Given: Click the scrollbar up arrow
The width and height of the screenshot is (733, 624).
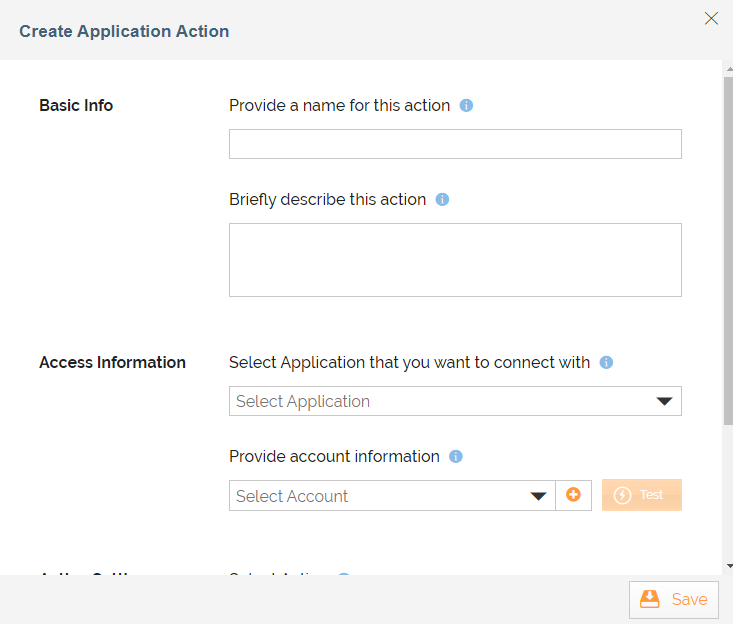Looking at the screenshot, I should pos(729,69).
